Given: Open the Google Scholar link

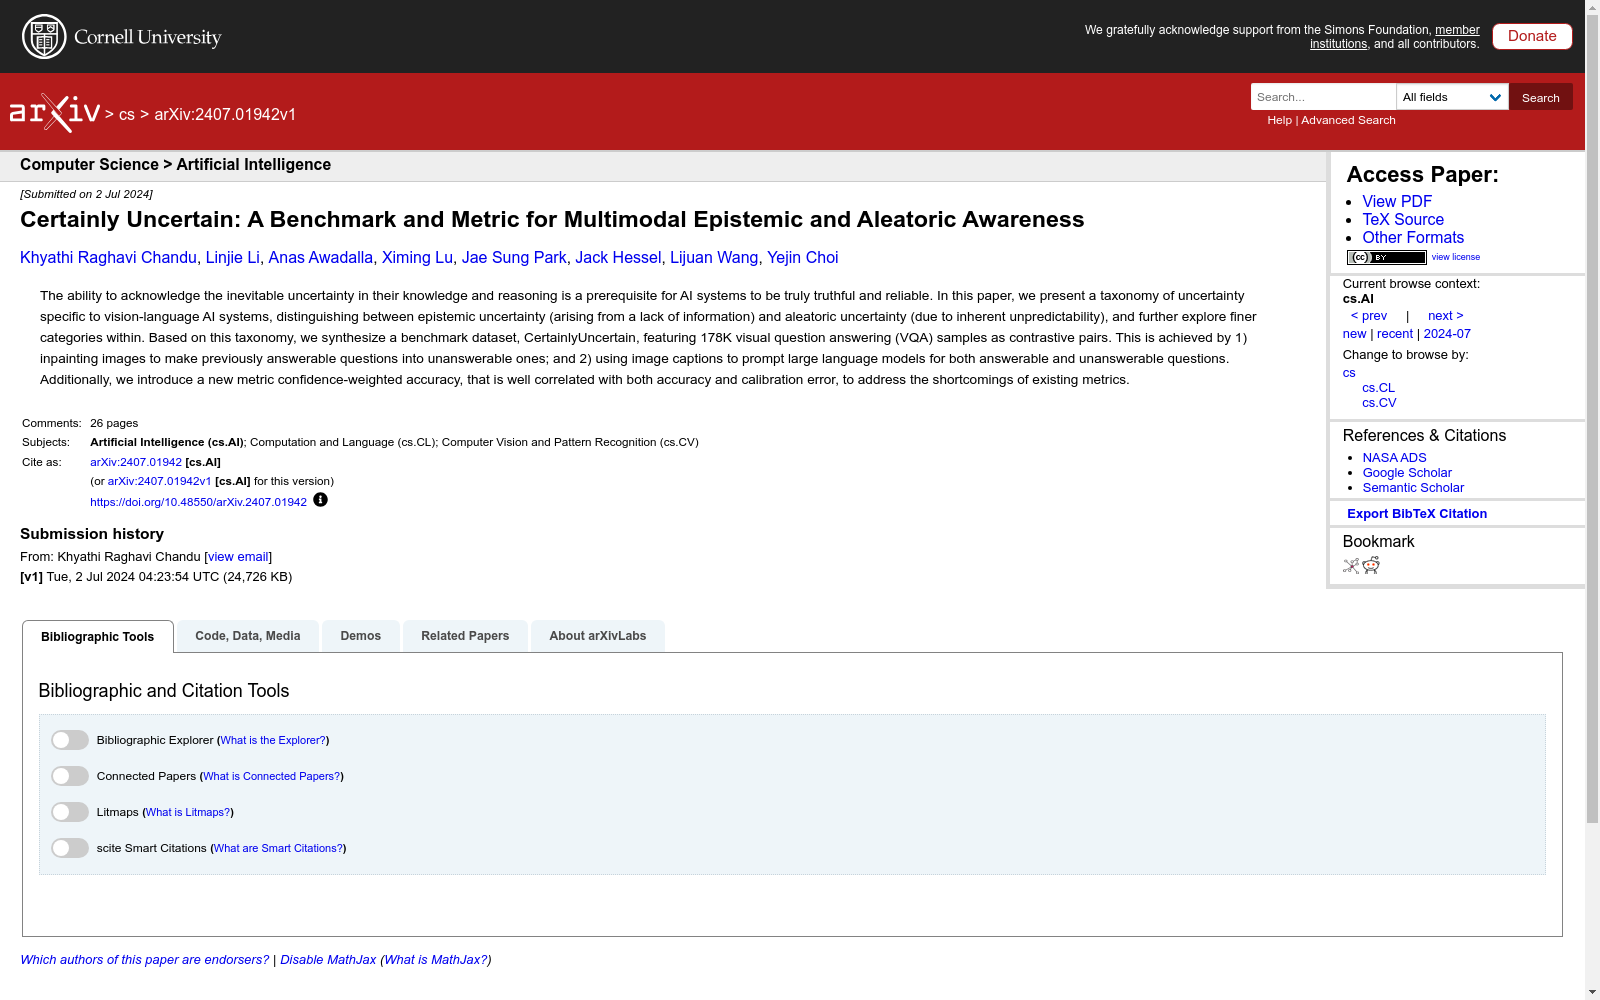Looking at the screenshot, I should tap(1407, 473).
